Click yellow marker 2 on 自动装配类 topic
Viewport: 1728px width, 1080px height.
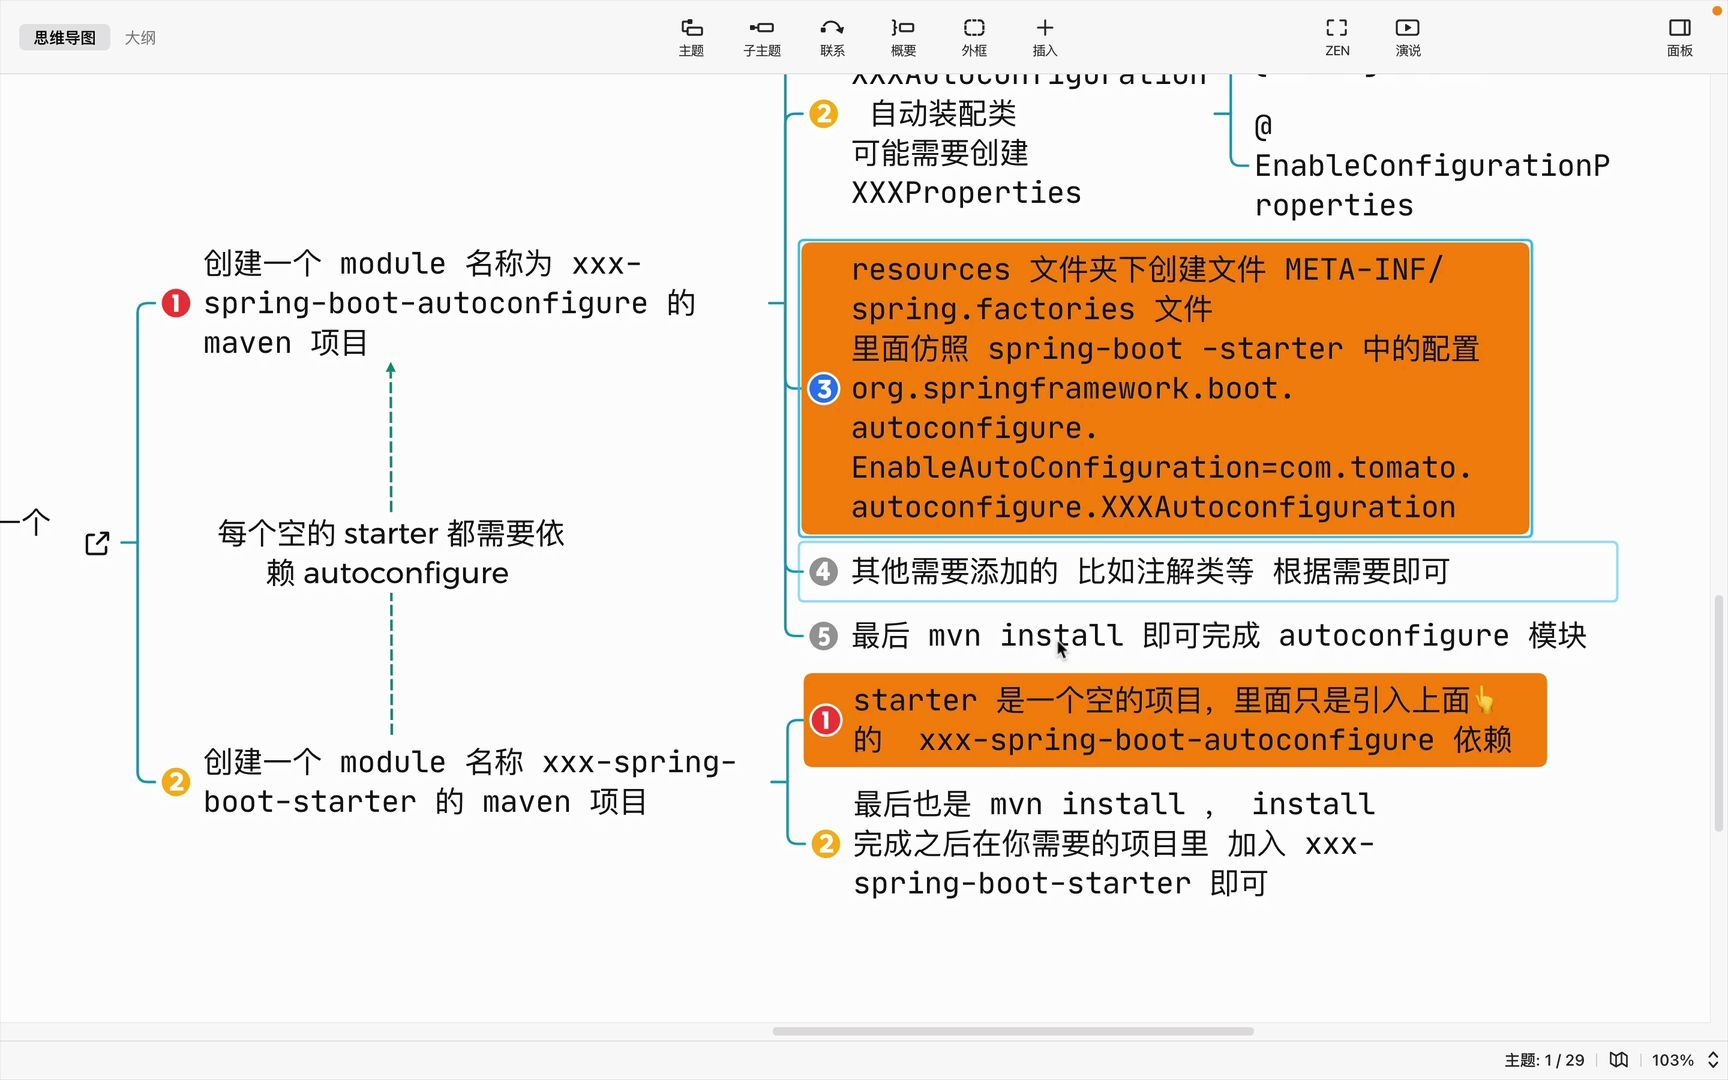(x=824, y=113)
